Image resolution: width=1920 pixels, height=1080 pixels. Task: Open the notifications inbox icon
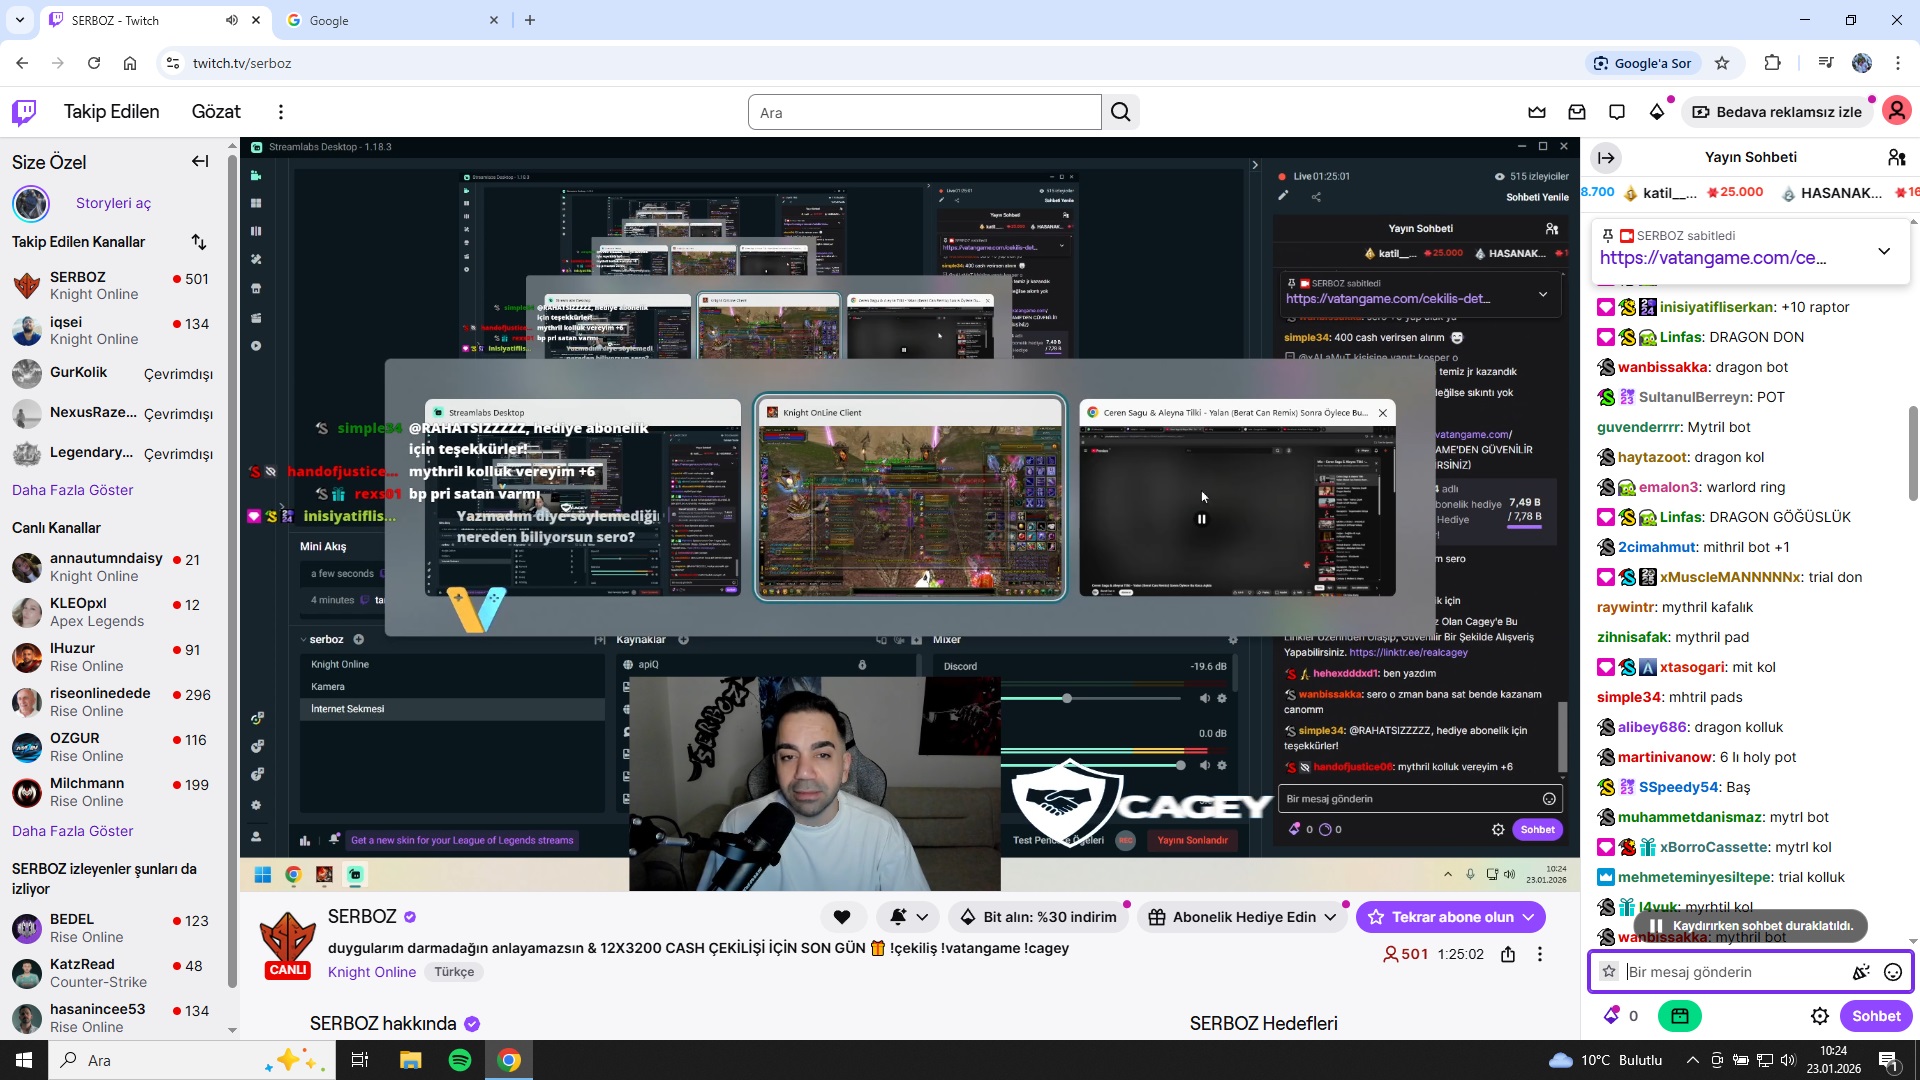1577,112
